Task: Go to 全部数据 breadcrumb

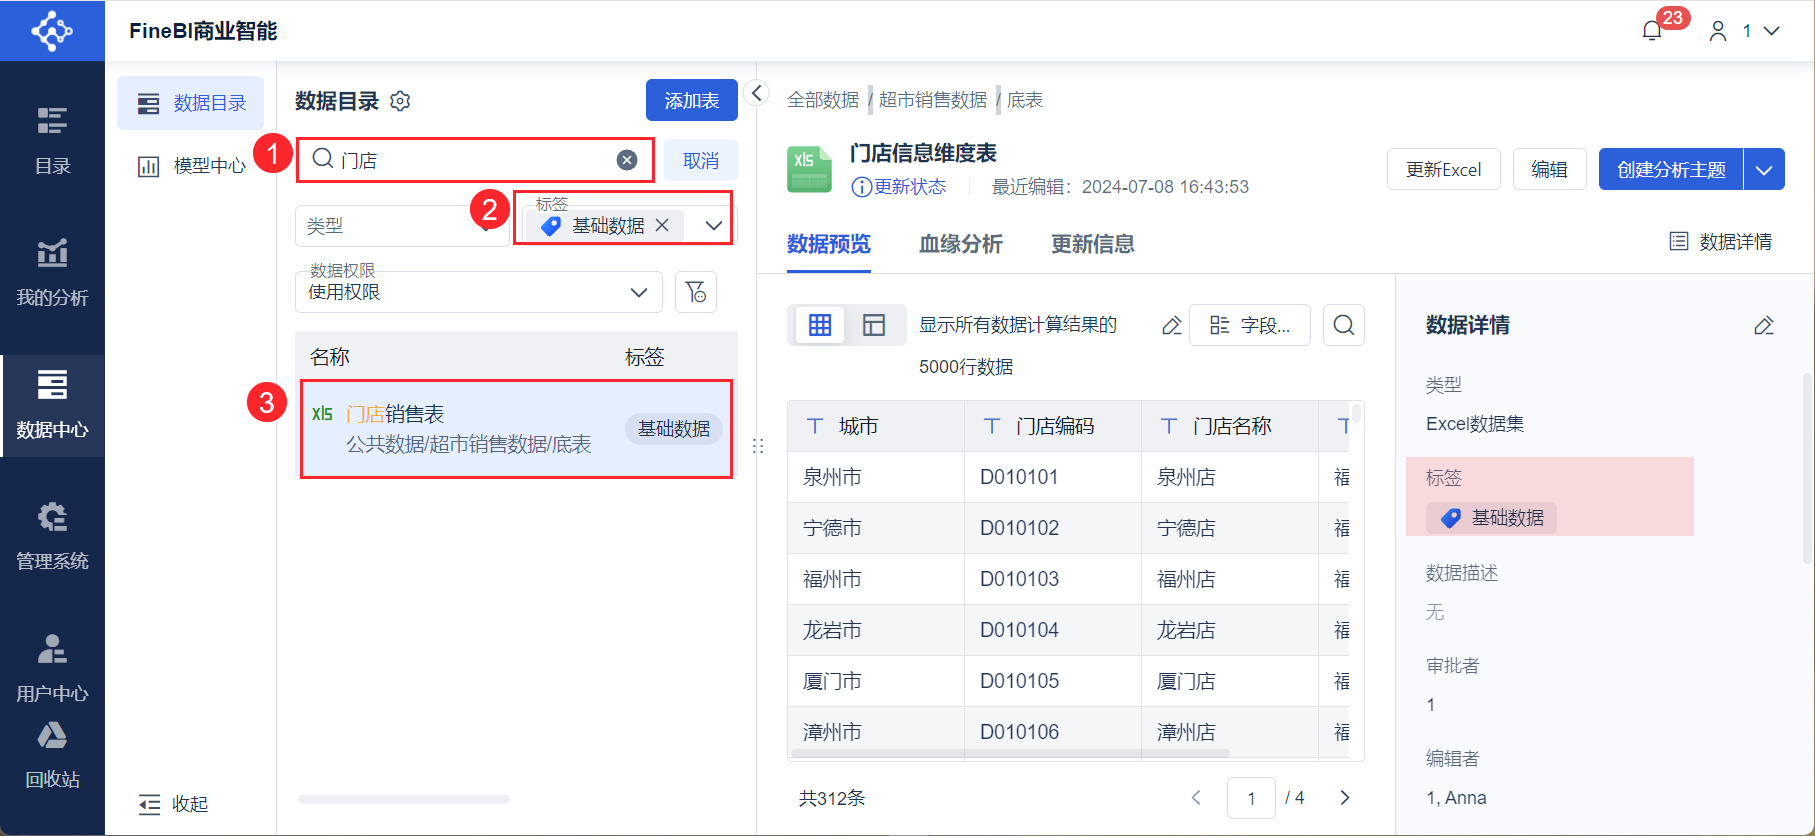Action: pyautogui.click(x=823, y=100)
